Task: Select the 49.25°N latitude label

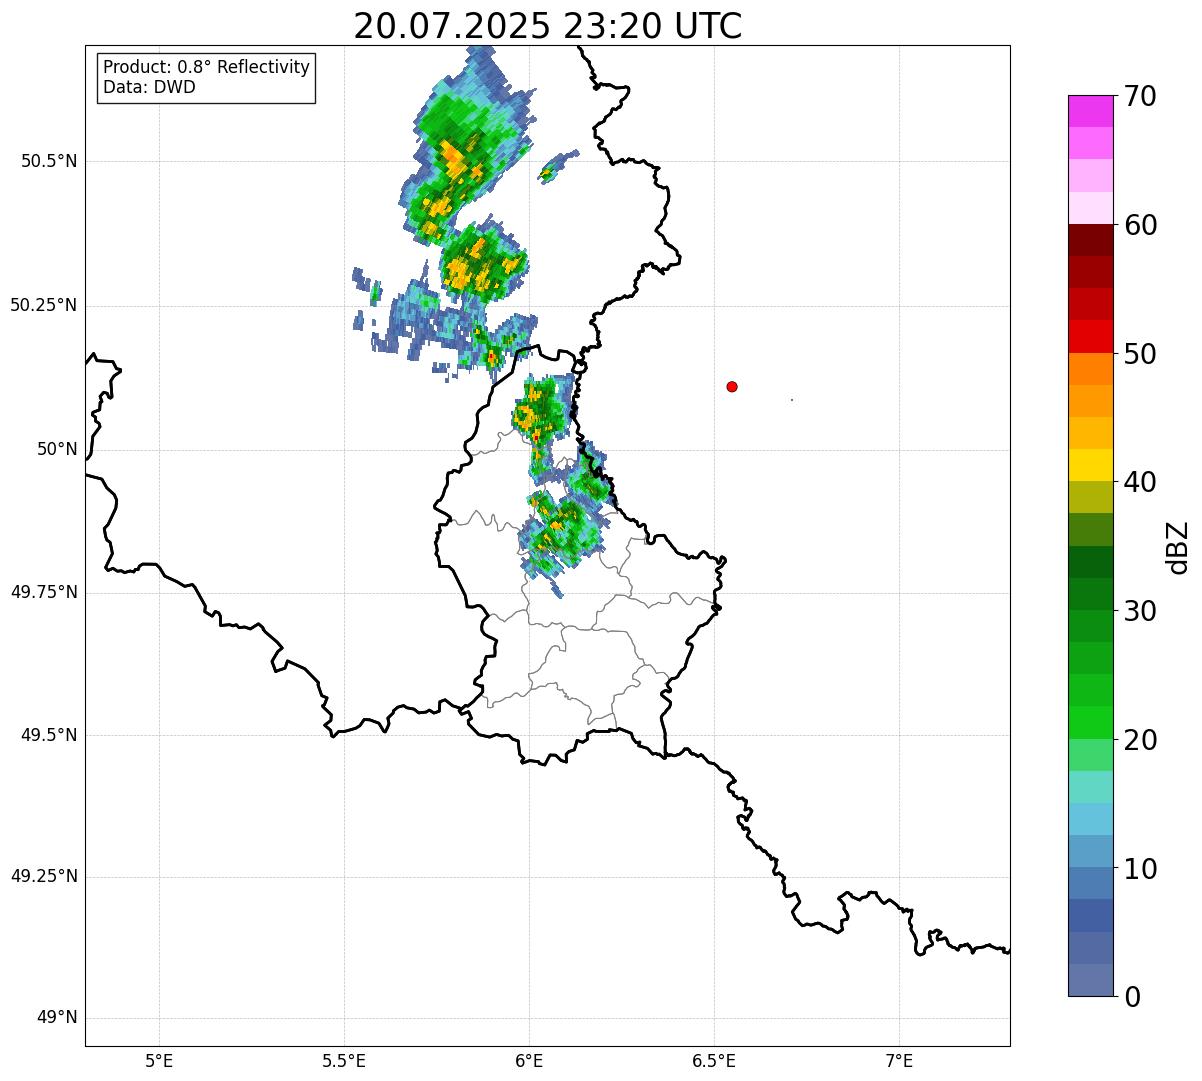Action: [x=44, y=877]
